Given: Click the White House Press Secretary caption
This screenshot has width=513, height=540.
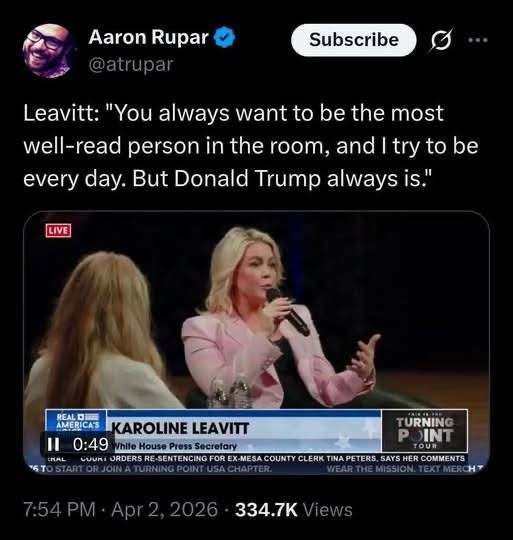Looking at the screenshot, I should click(176, 446).
